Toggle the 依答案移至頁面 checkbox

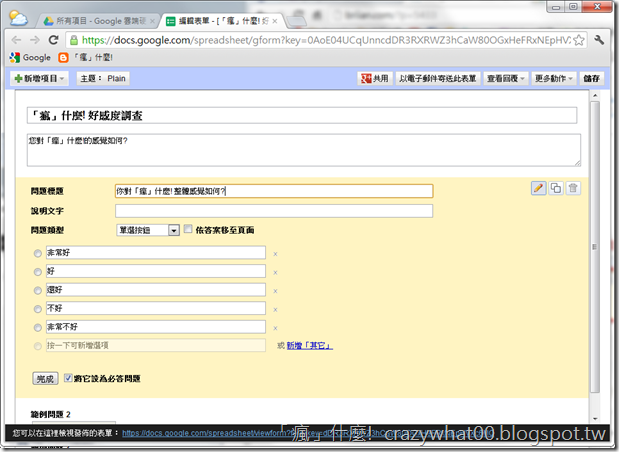188,229
